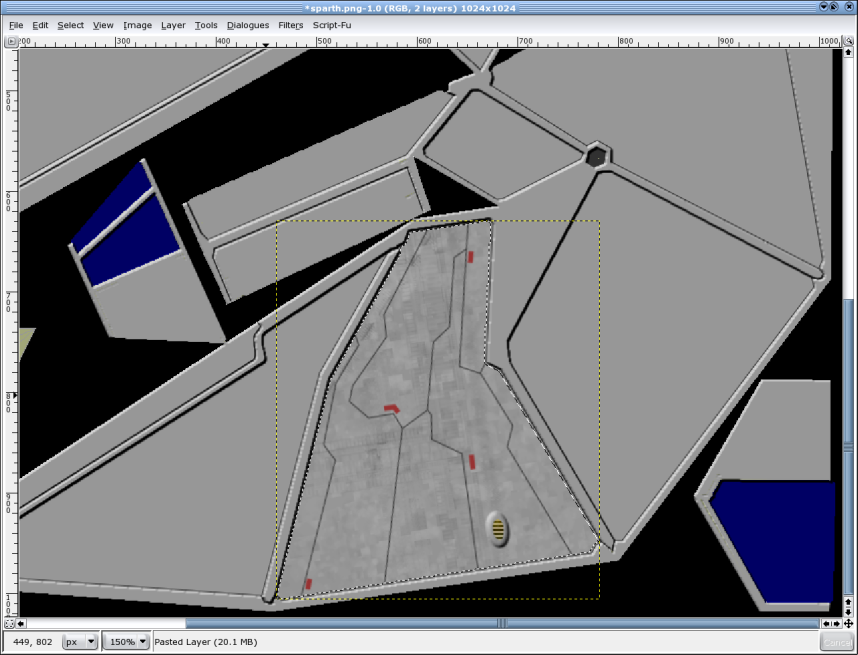Viewport: 858px width, 655px height.
Task: Click the navigation cross icon at bottom-right
Action: [848, 623]
